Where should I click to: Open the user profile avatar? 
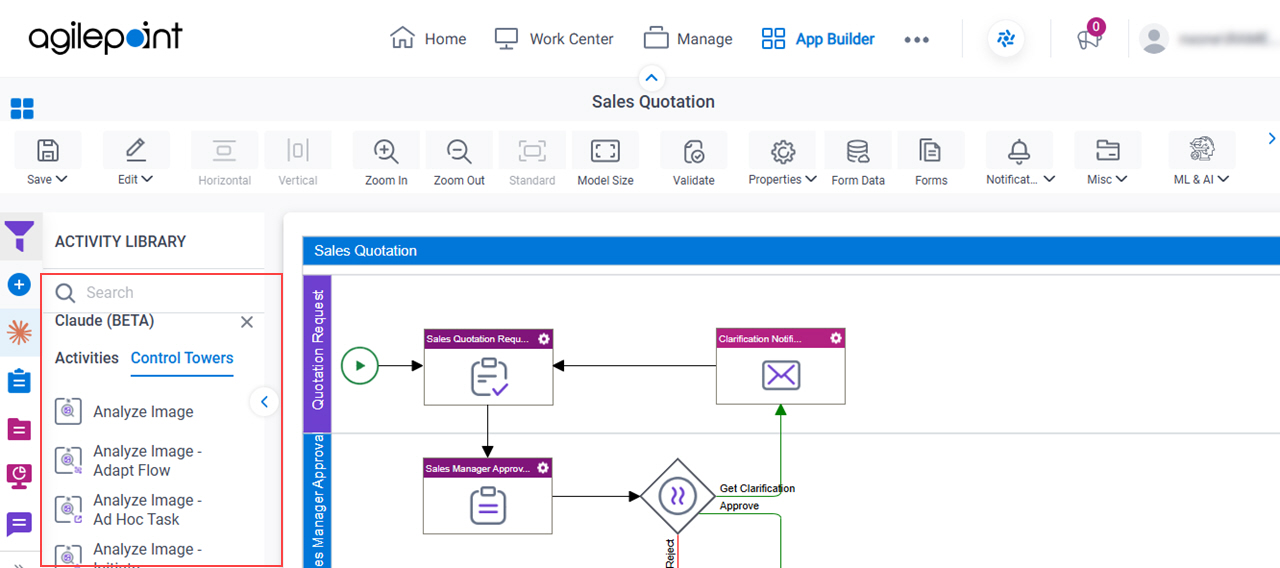[1154, 39]
